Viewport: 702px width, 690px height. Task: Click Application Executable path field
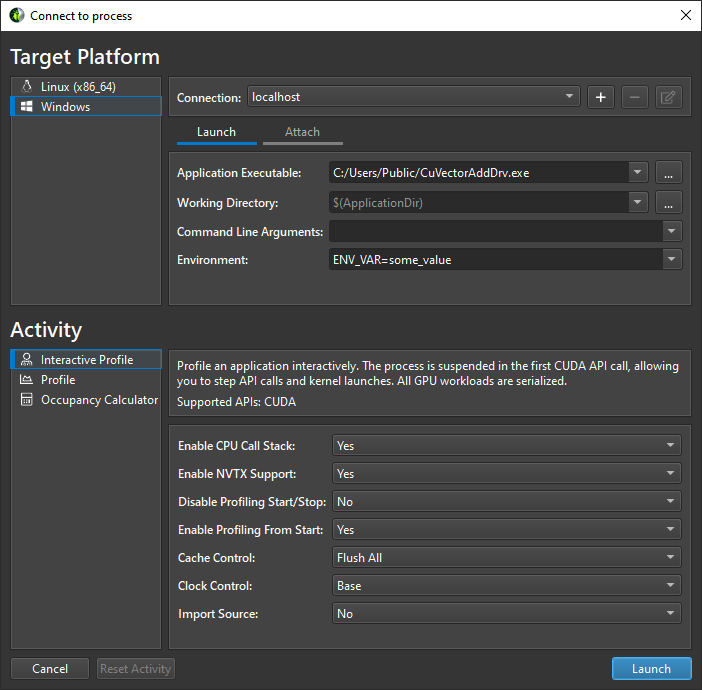pyautogui.click(x=479, y=172)
